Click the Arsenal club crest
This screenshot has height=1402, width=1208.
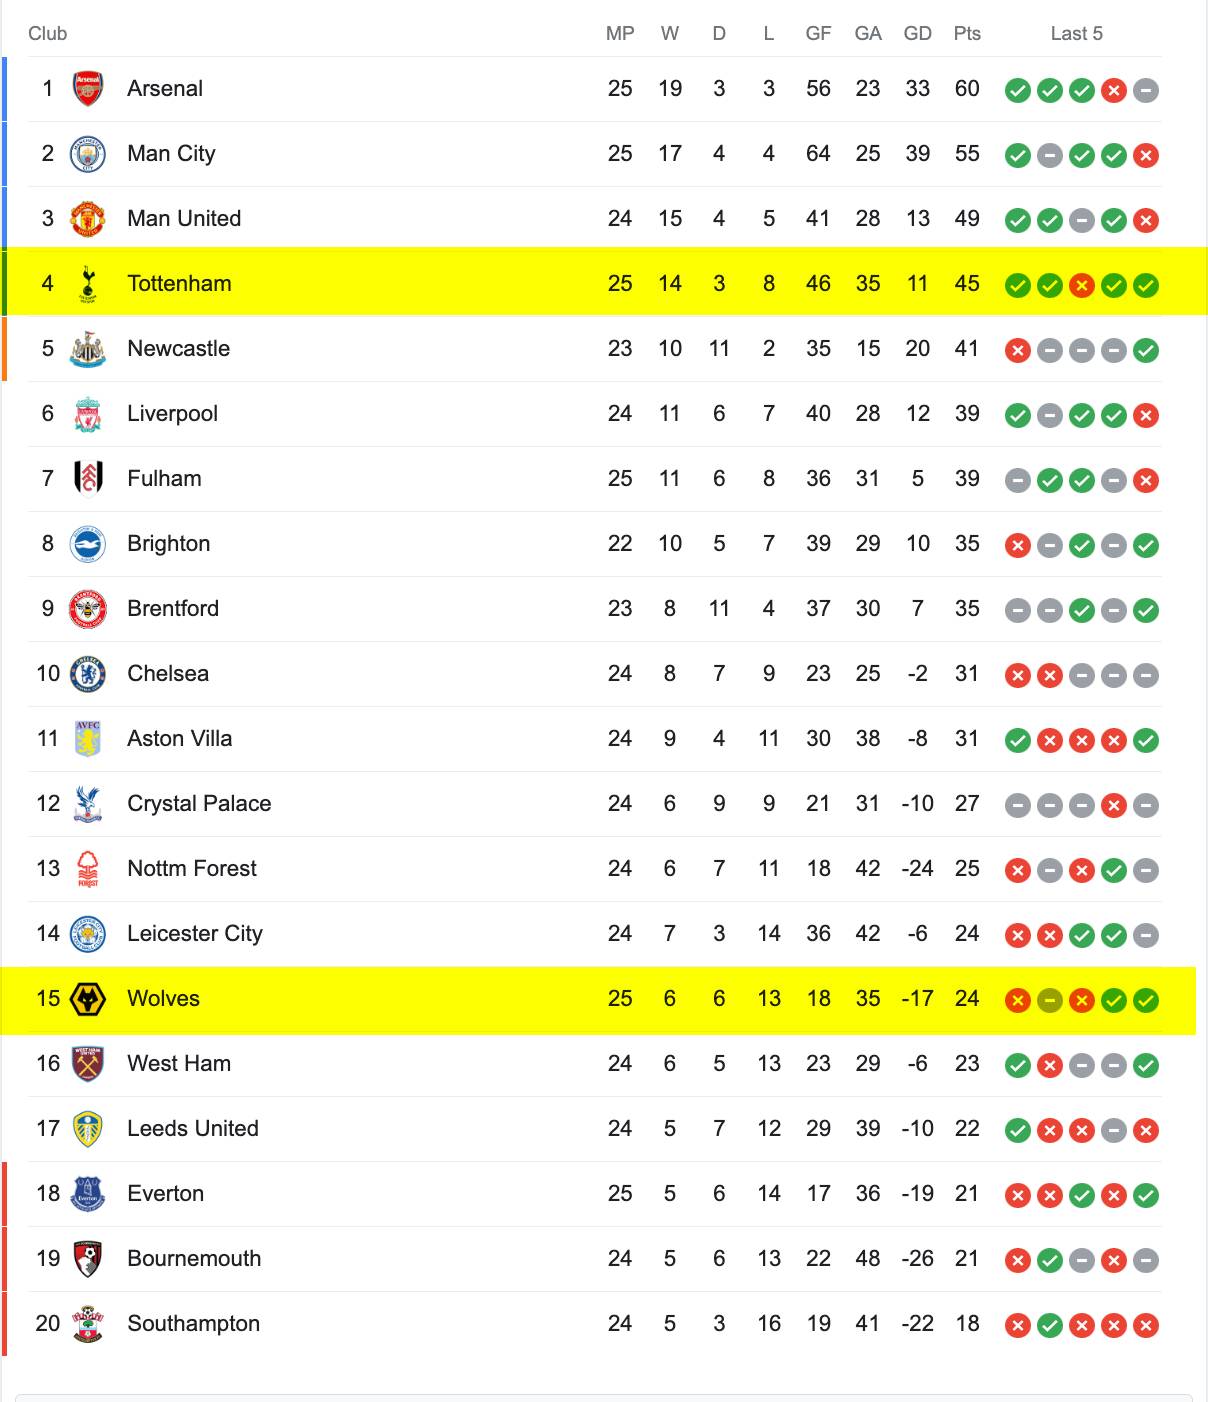click(x=88, y=89)
